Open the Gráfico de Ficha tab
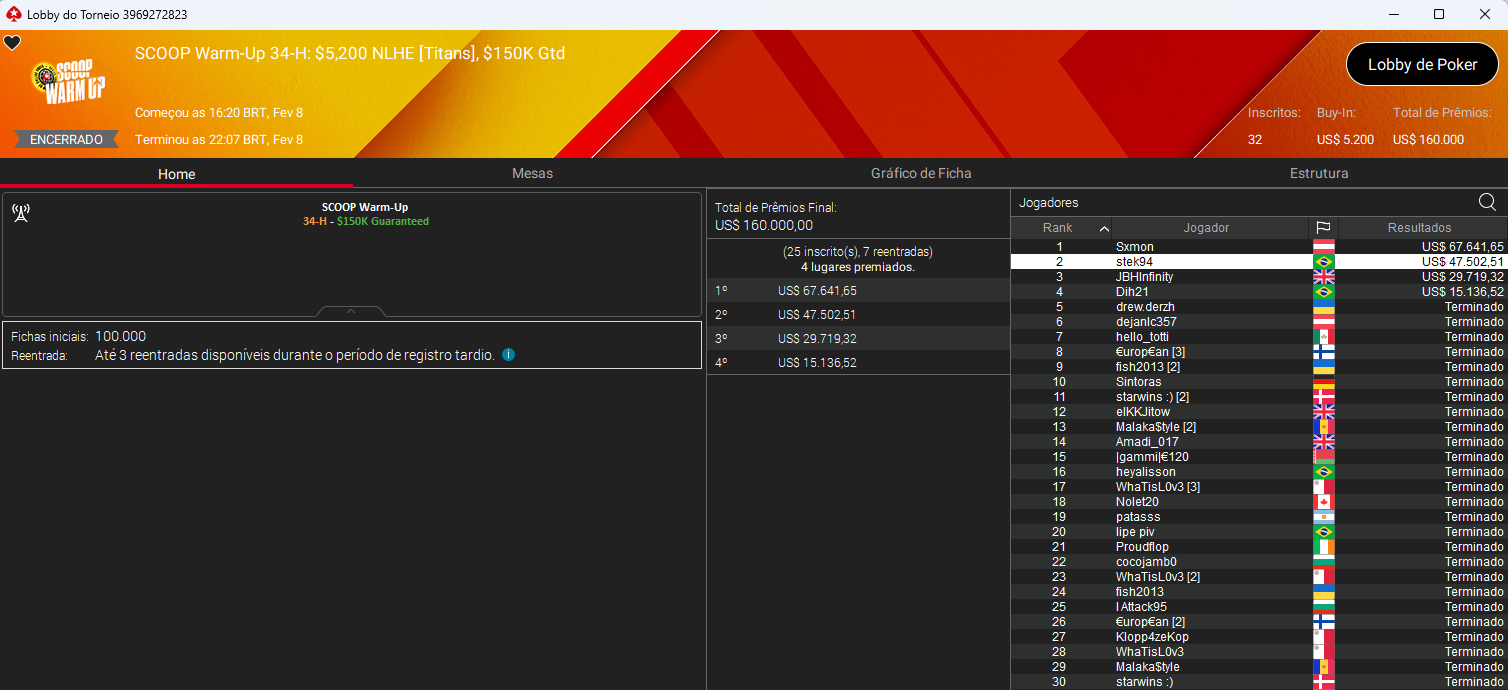The height and width of the screenshot is (690, 1508). [x=920, y=173]
